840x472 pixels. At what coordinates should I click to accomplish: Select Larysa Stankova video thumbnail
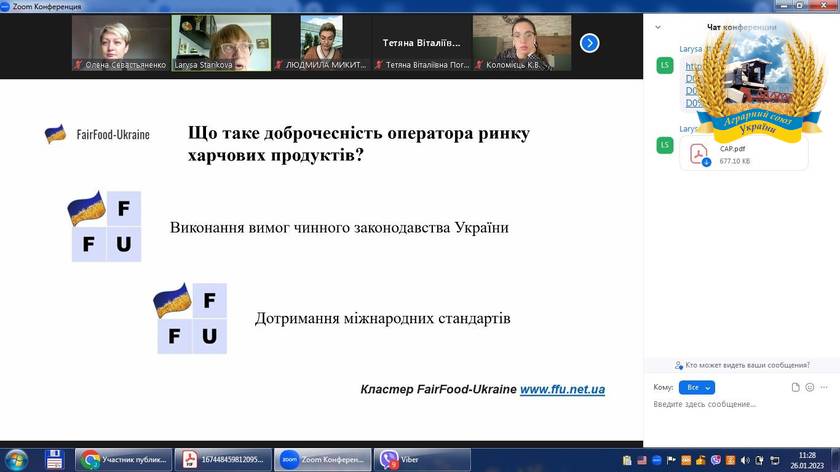(221, 43)
